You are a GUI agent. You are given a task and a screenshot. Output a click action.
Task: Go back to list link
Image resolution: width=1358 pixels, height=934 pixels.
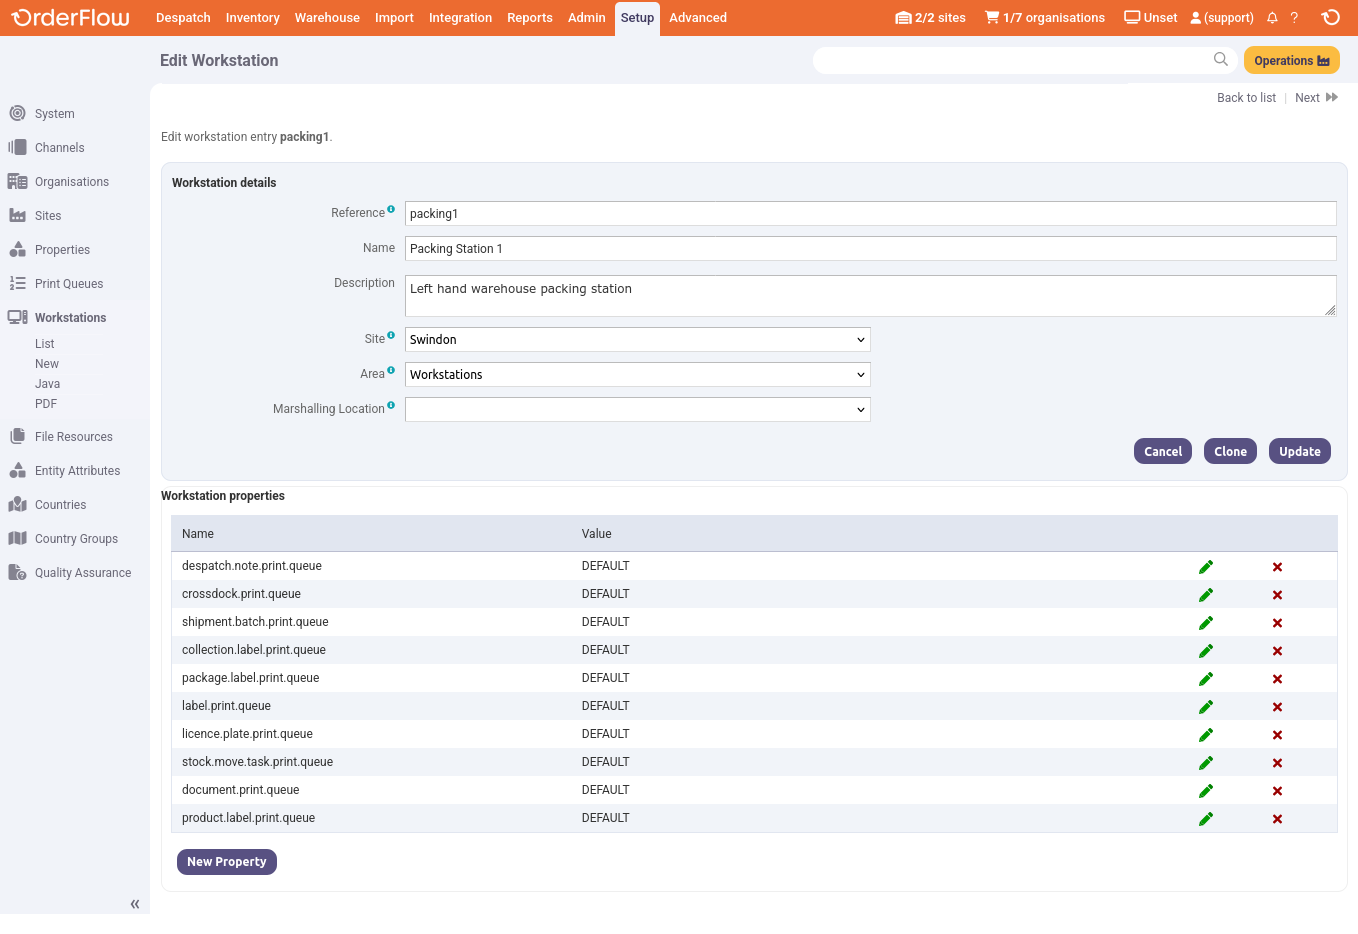[x=1246, y=98]
